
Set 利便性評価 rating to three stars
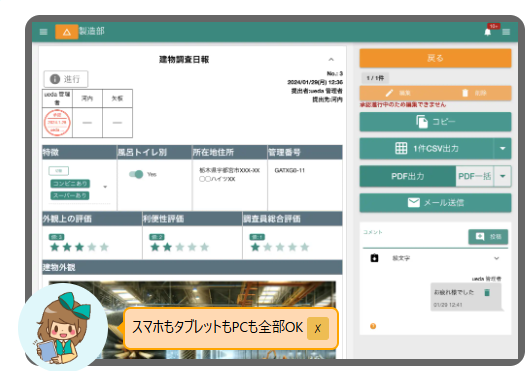click(180, 247)
